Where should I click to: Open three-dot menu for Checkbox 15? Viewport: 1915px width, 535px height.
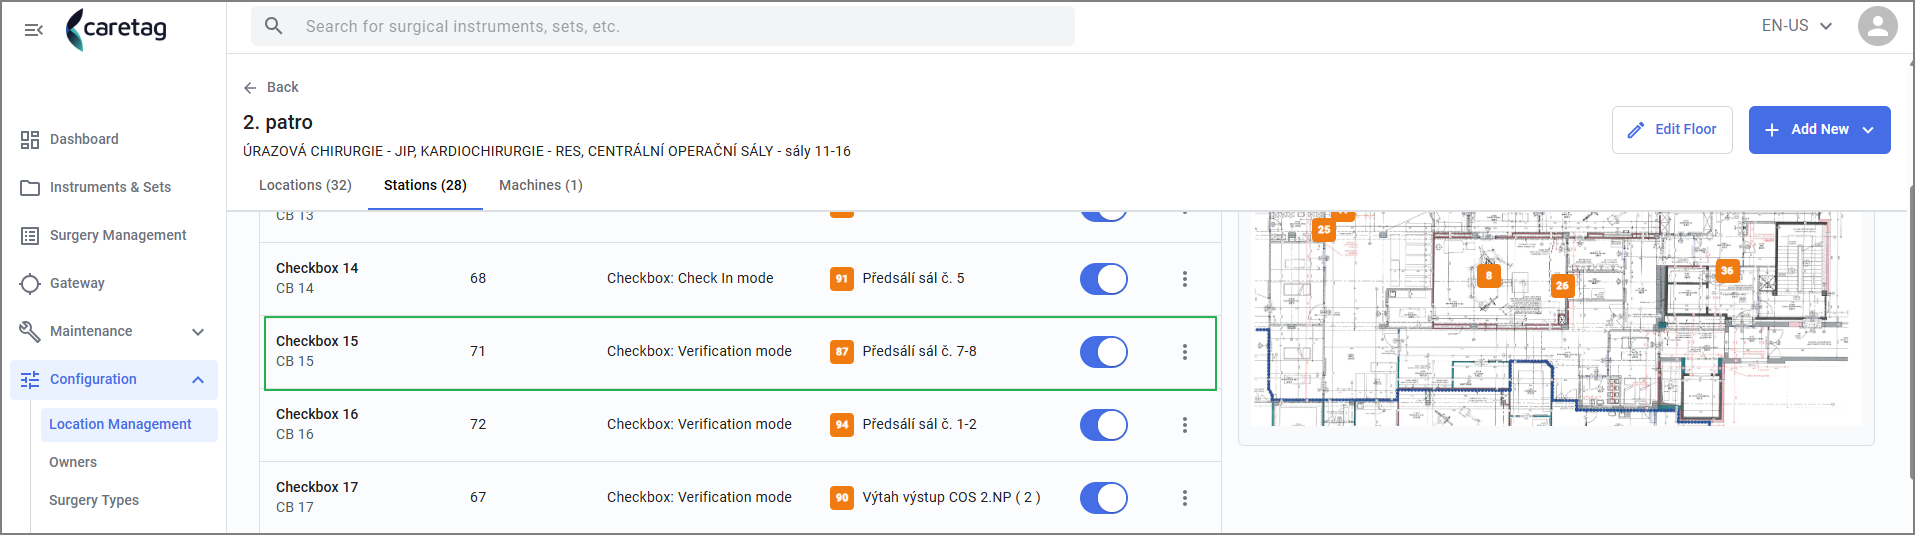[x=1185, y=352]
